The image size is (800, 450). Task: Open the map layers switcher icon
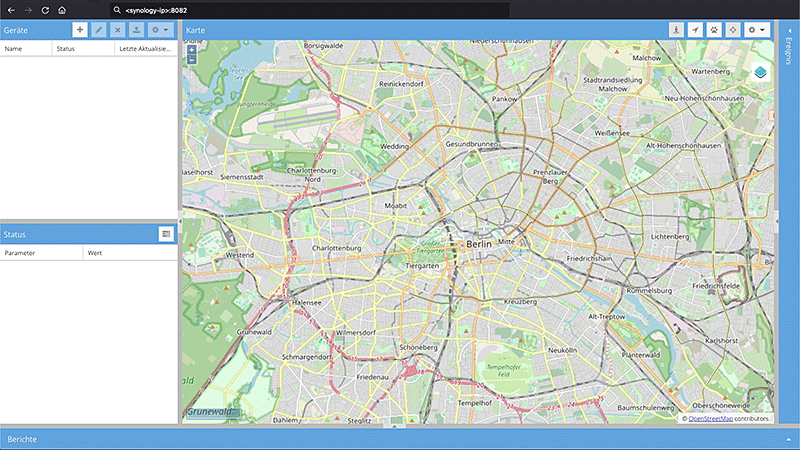pyautogui.click(x=760, y=72)
